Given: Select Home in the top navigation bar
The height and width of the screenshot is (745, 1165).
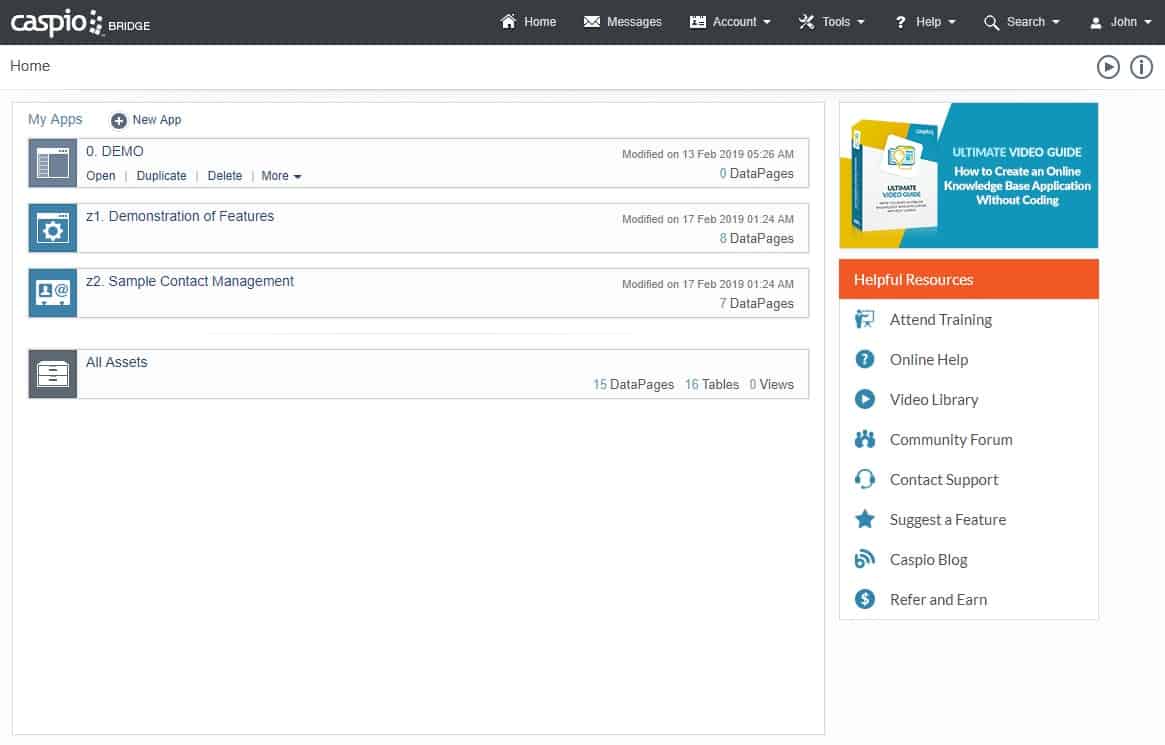Looking at the screenshot, I should (x=528, y=22).
